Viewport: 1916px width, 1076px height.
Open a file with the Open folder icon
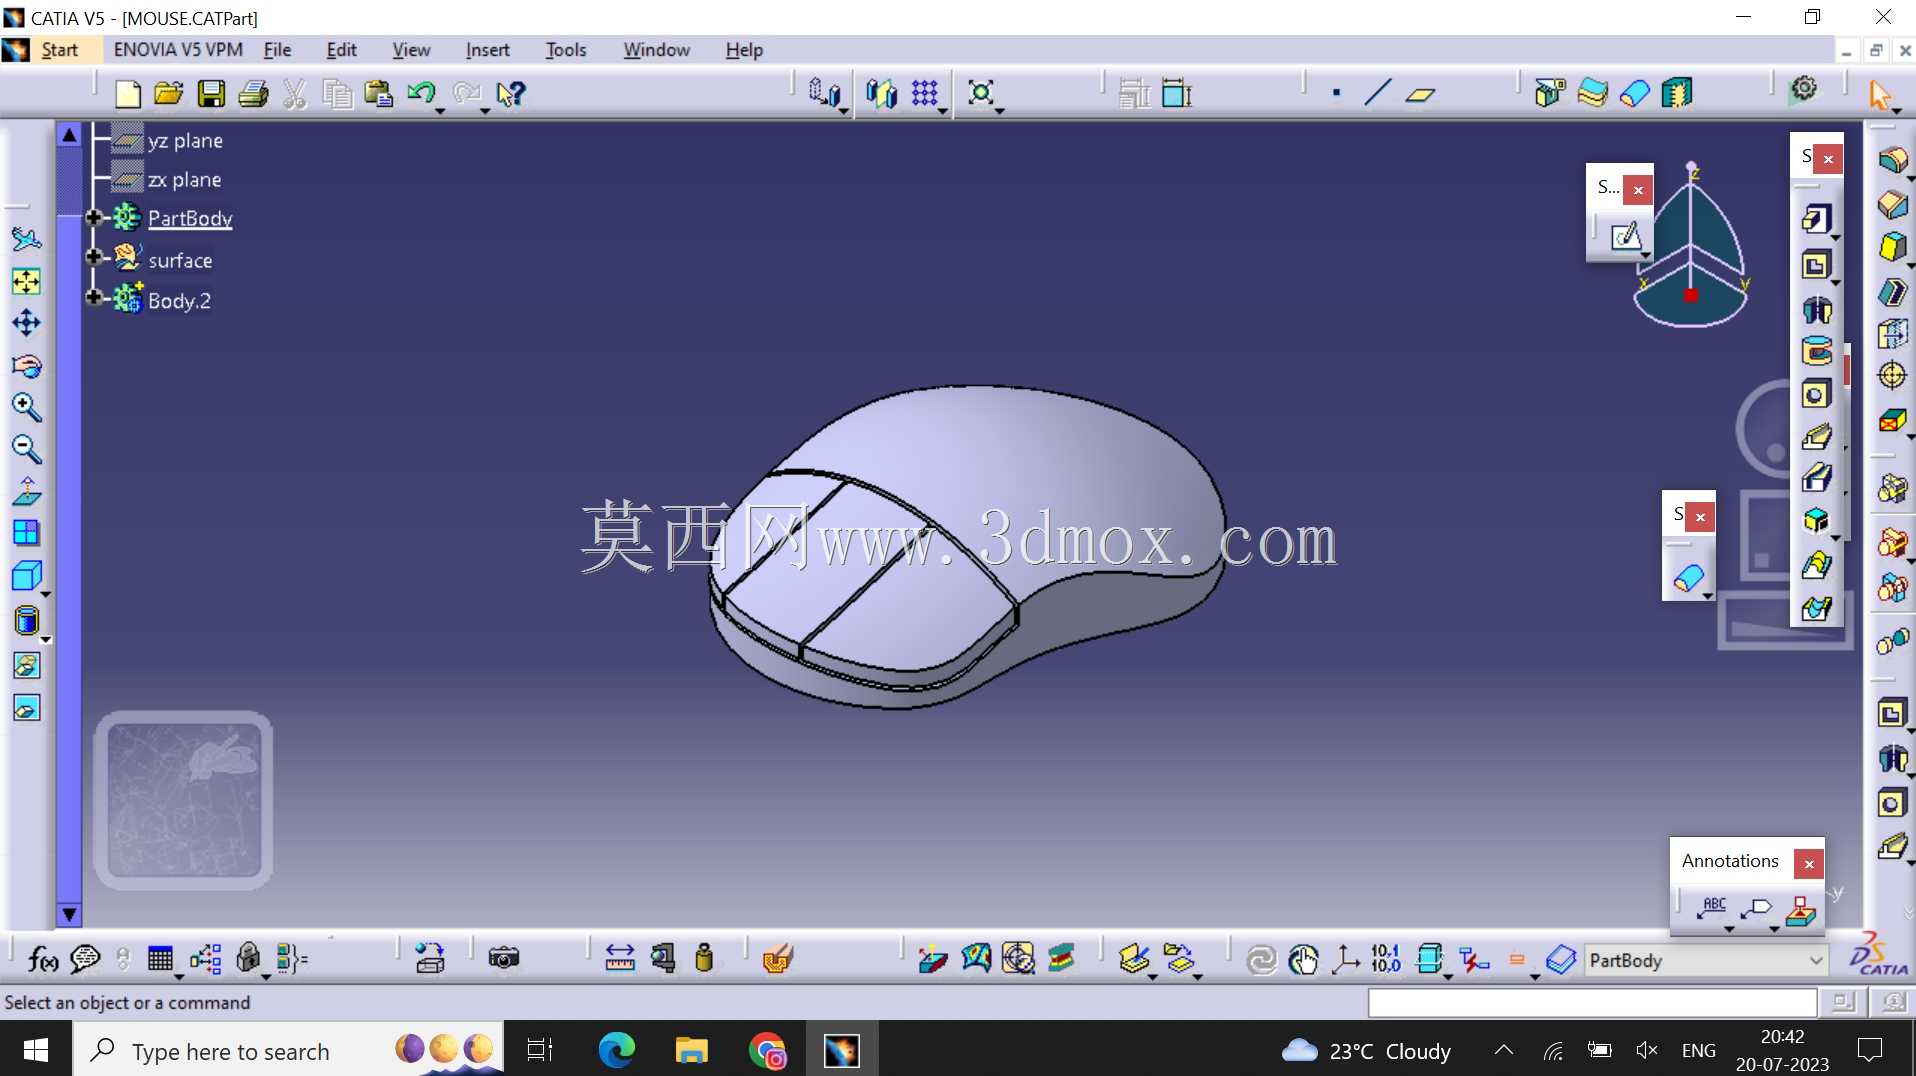[168, 94]
